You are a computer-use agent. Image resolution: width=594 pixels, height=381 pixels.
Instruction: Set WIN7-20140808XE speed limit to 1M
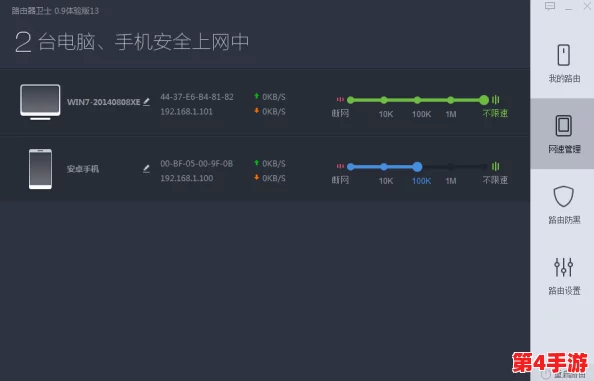450,100
